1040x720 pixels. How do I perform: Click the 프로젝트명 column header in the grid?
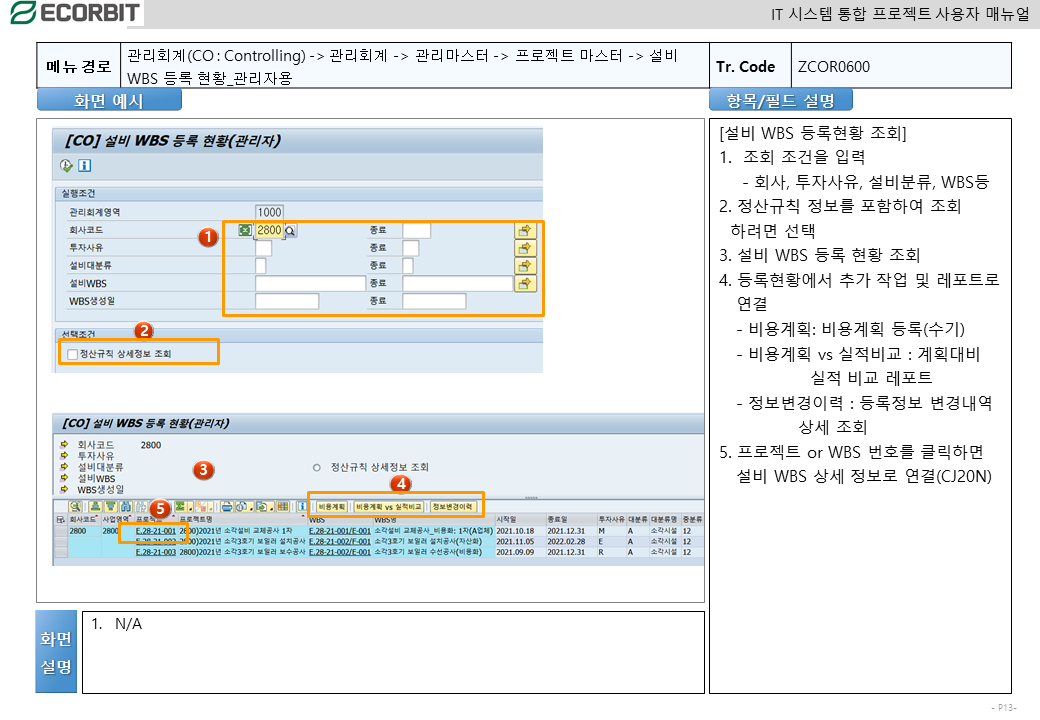click(243, 520)
